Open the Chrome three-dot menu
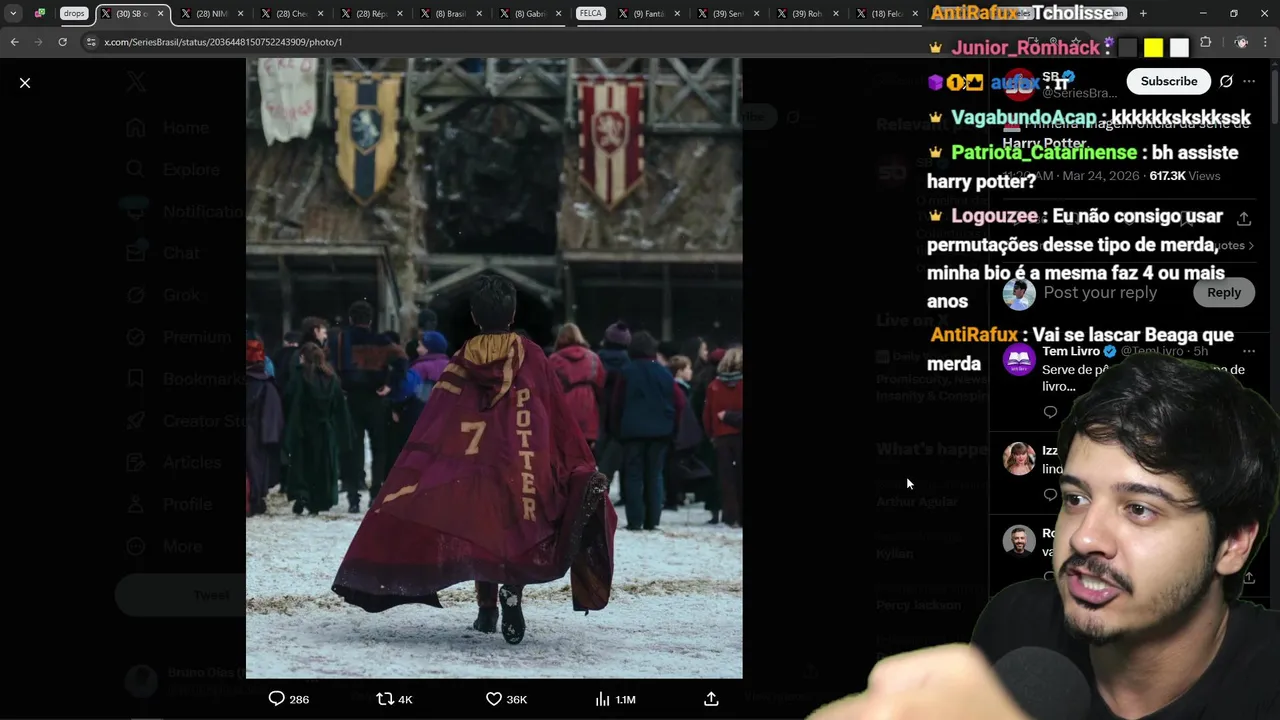The image size is (1280, 720). (x=1267, y=43)
